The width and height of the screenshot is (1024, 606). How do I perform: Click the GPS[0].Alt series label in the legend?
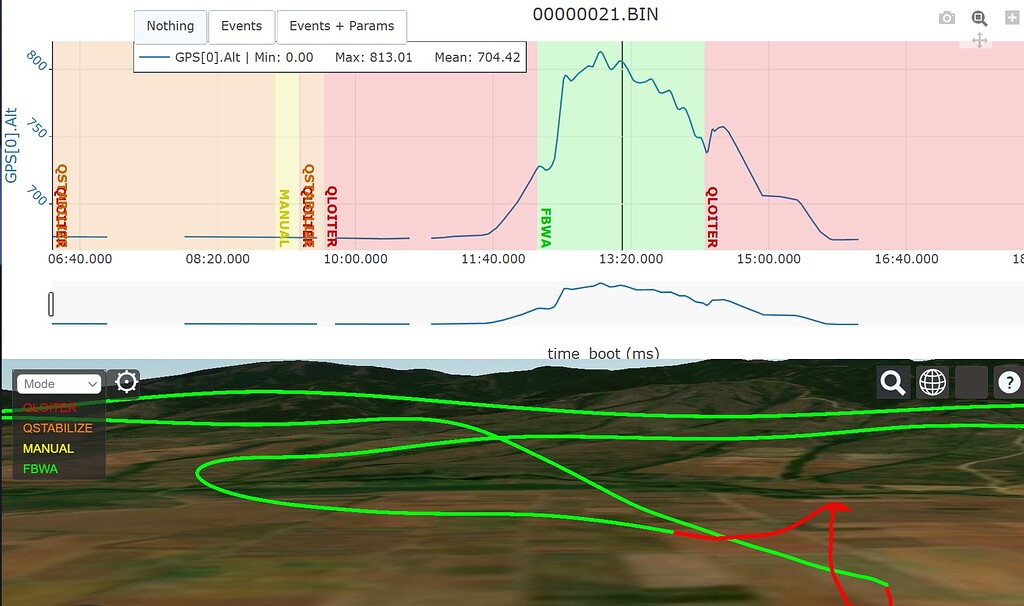(204, 57)
